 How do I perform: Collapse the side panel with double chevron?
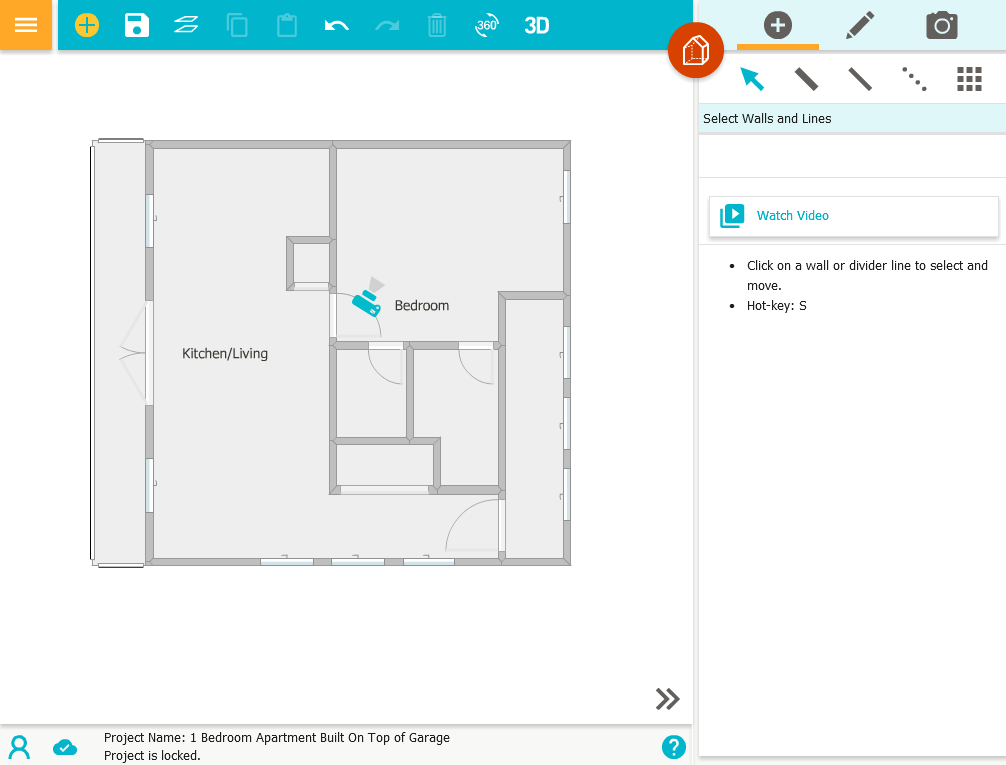pyautogui.click(x=667, y=699)
